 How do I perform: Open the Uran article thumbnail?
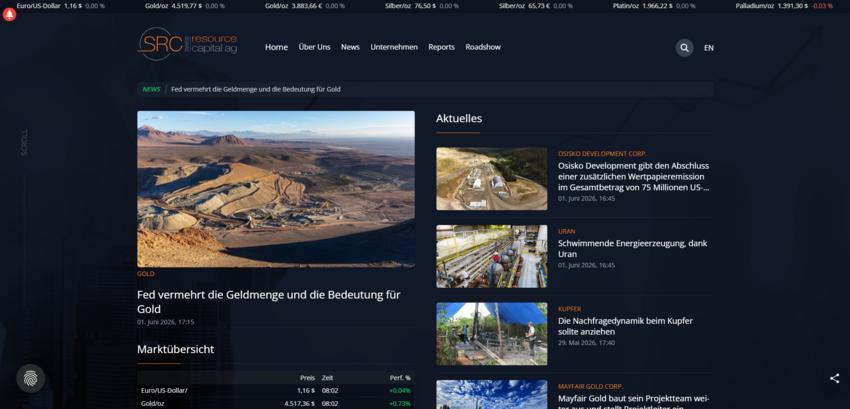pyautogui.click(x=492, y=256)
